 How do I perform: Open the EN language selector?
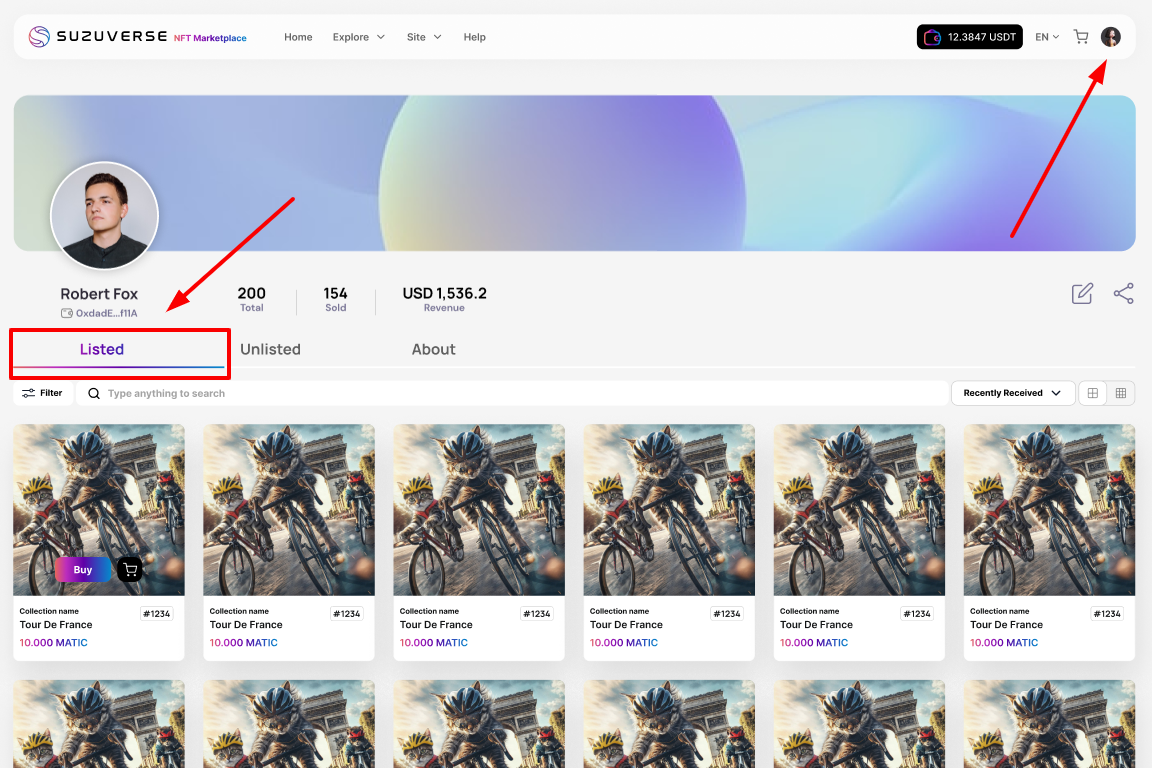click(1047, 37)
